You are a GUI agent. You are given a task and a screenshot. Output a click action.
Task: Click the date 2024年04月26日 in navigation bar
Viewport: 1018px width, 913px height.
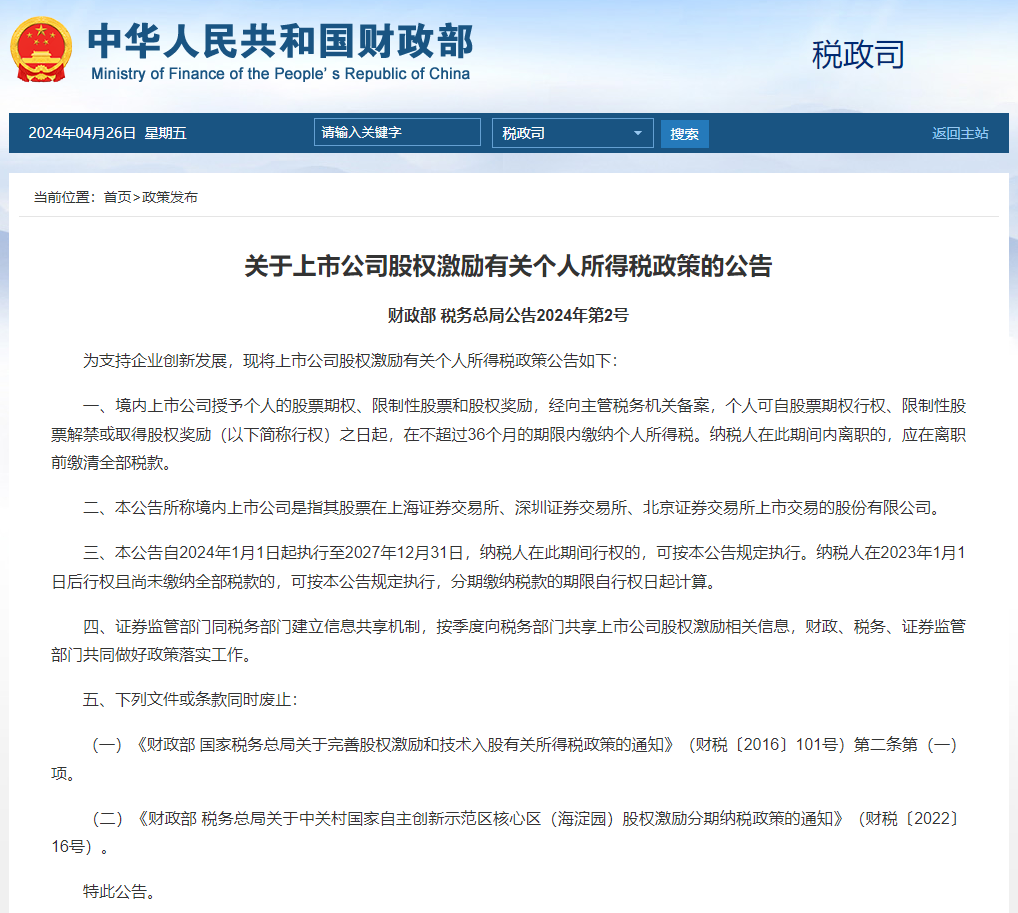82,133
